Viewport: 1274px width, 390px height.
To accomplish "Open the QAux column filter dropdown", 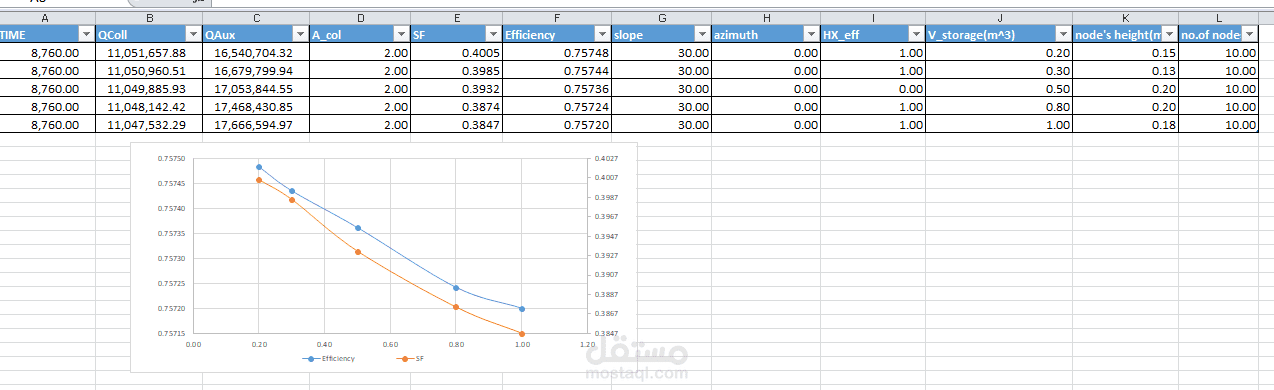I will (x=301, y=34).
